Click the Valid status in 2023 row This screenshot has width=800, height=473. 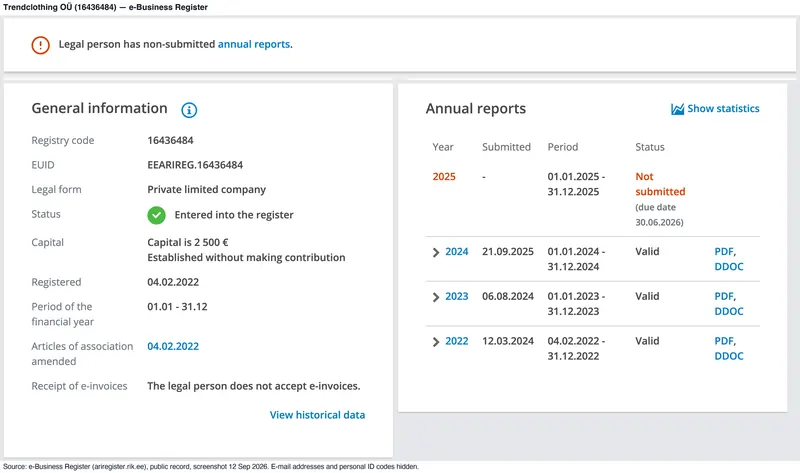pos(647,296)
